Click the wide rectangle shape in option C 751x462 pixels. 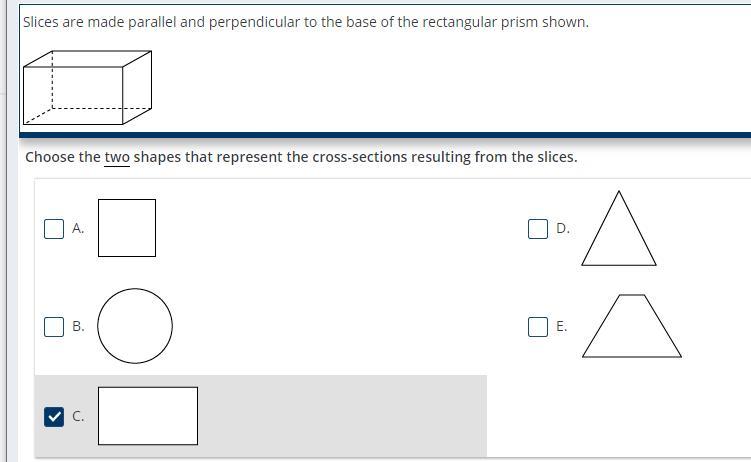click(x=148, y=416)
